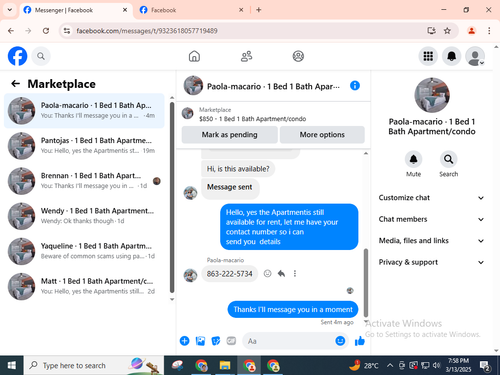Viewport: 500px width, 375px height.
Task: Attach a photo using the image icon
Action: click(200, 341)
